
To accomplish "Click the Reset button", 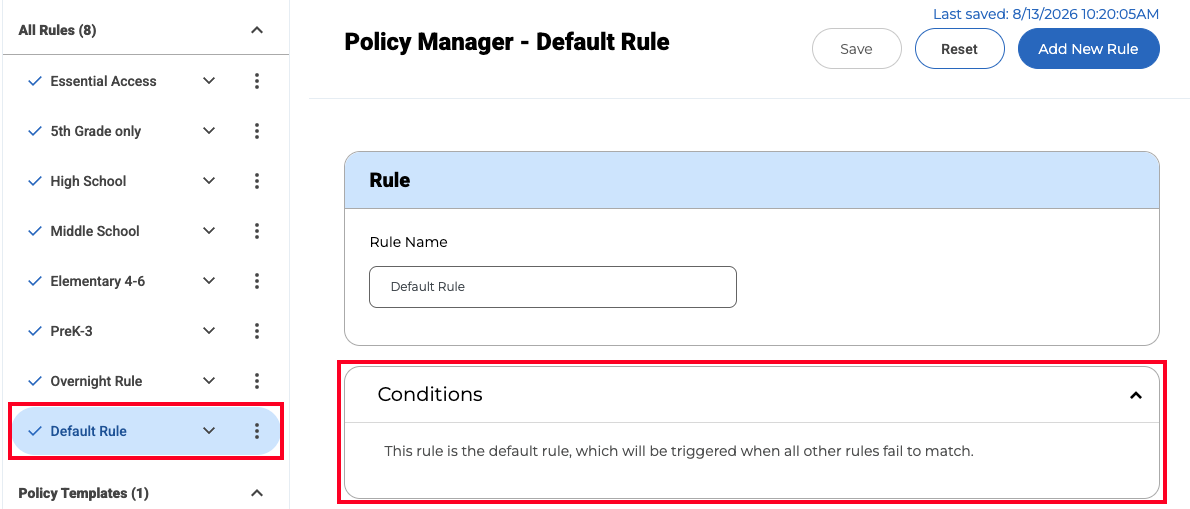I will point(959,49).
